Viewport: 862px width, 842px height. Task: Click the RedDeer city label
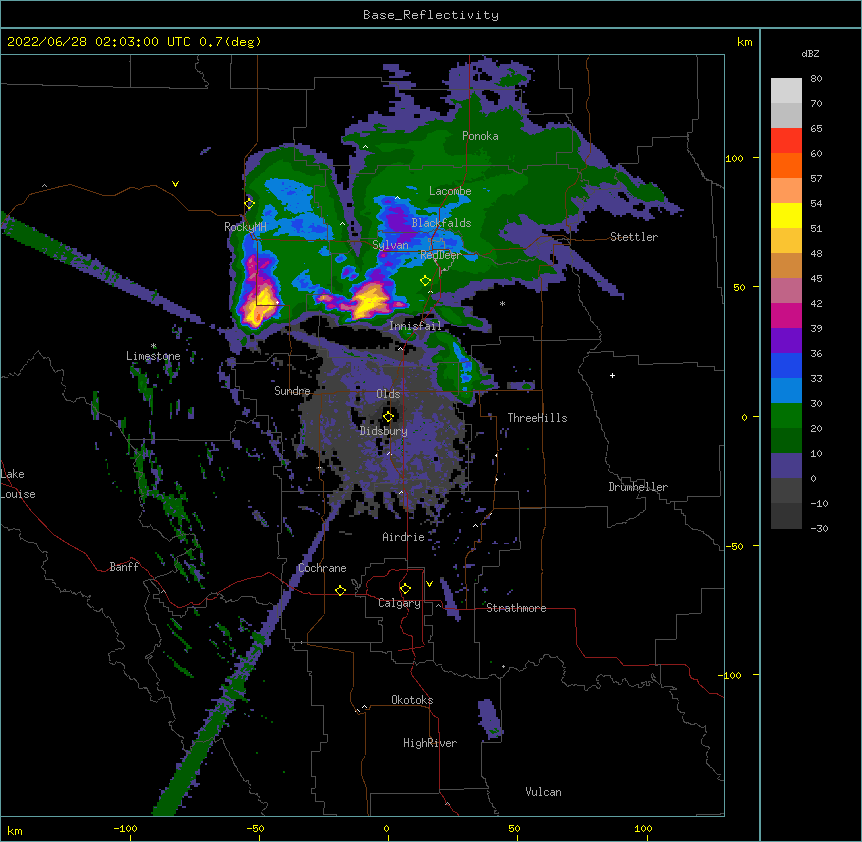pyautogui.click(x=440, y=255)
